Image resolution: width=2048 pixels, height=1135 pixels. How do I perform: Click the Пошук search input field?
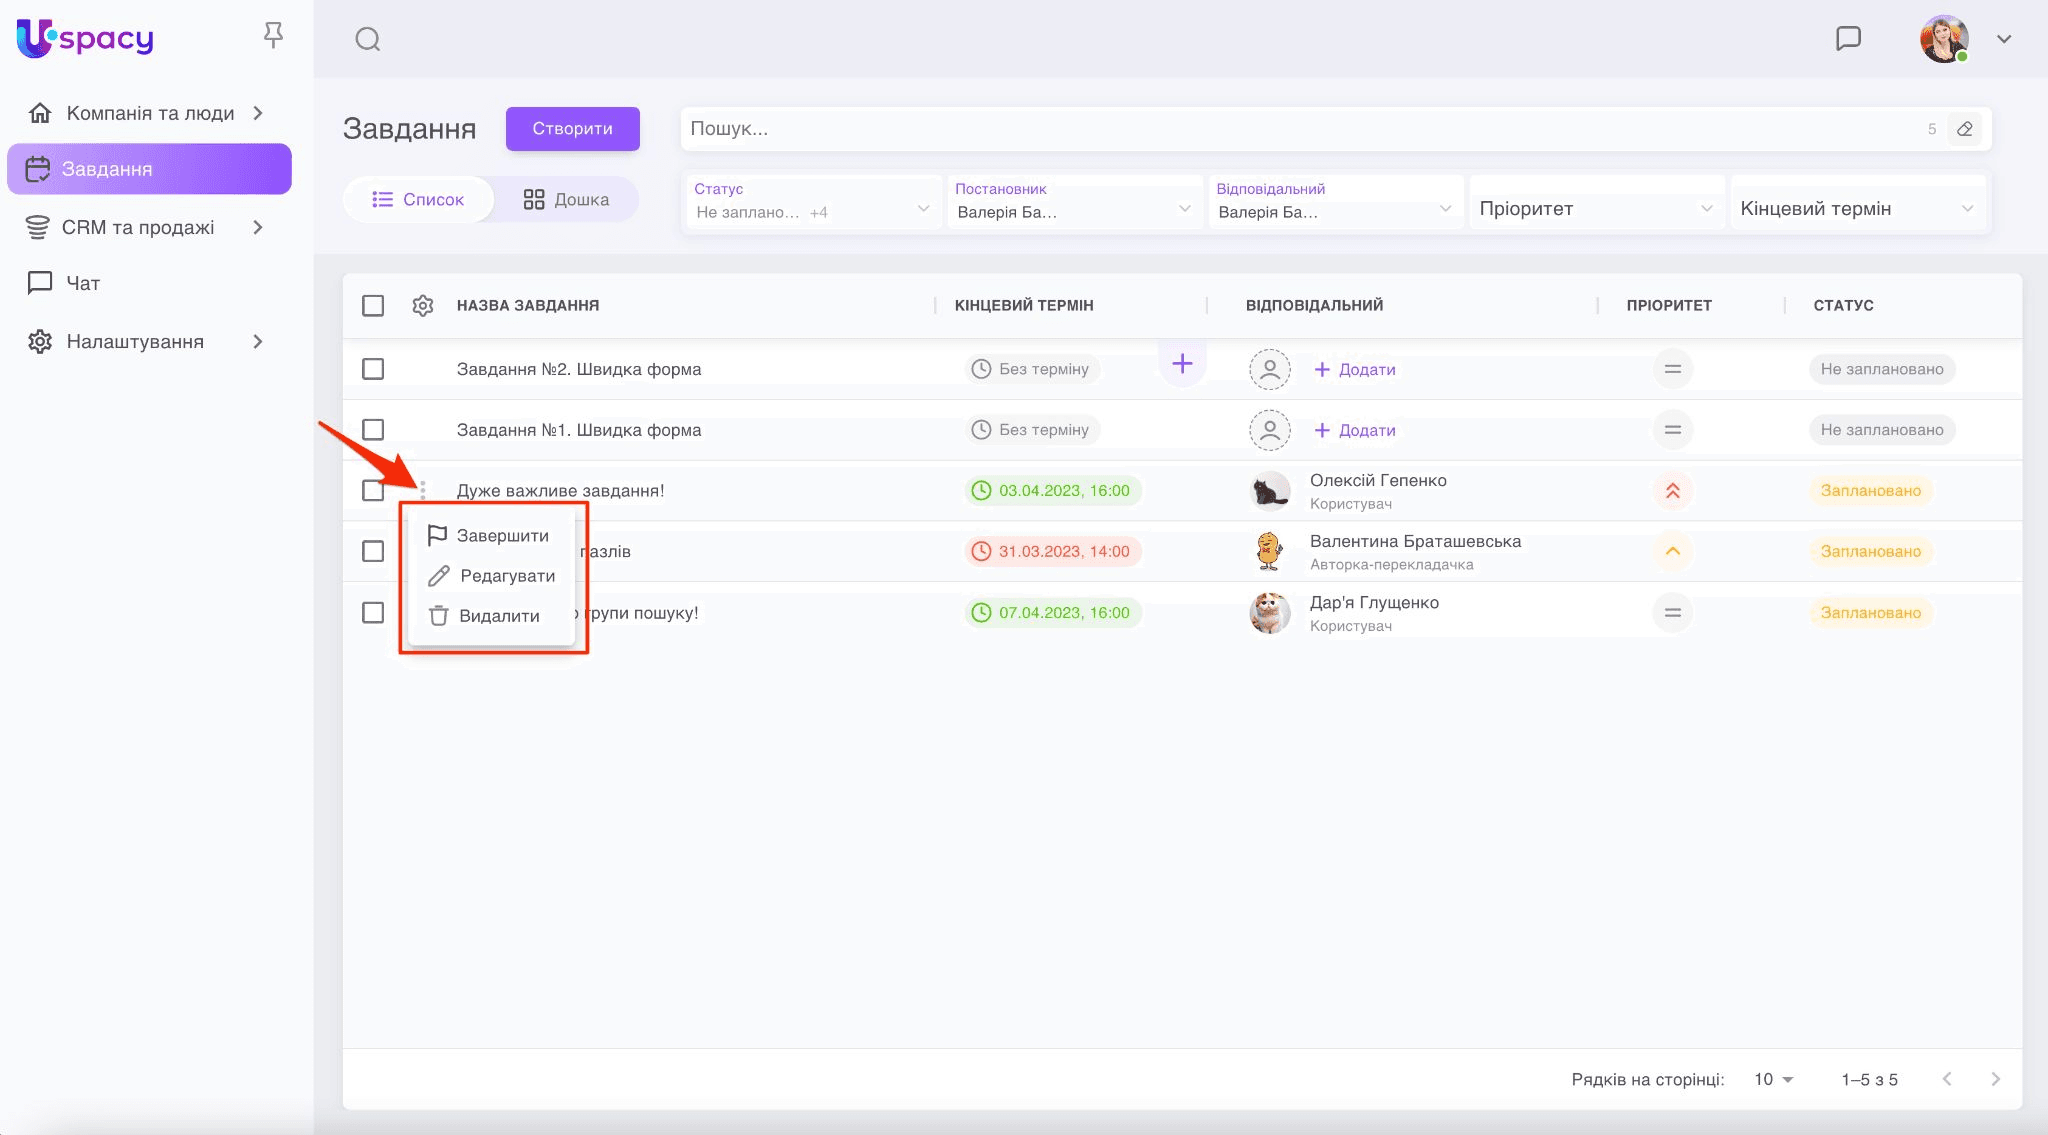[x=1300, y=129]
